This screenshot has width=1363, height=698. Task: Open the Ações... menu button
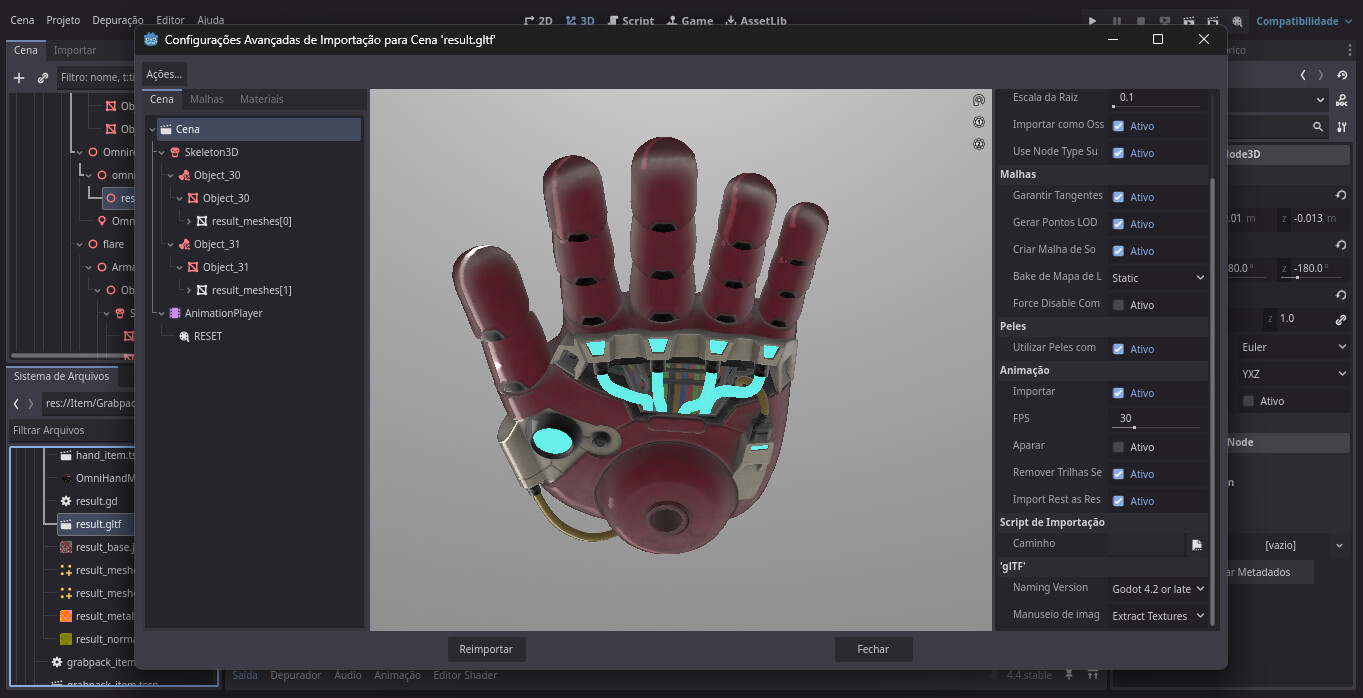click(164, 74)
